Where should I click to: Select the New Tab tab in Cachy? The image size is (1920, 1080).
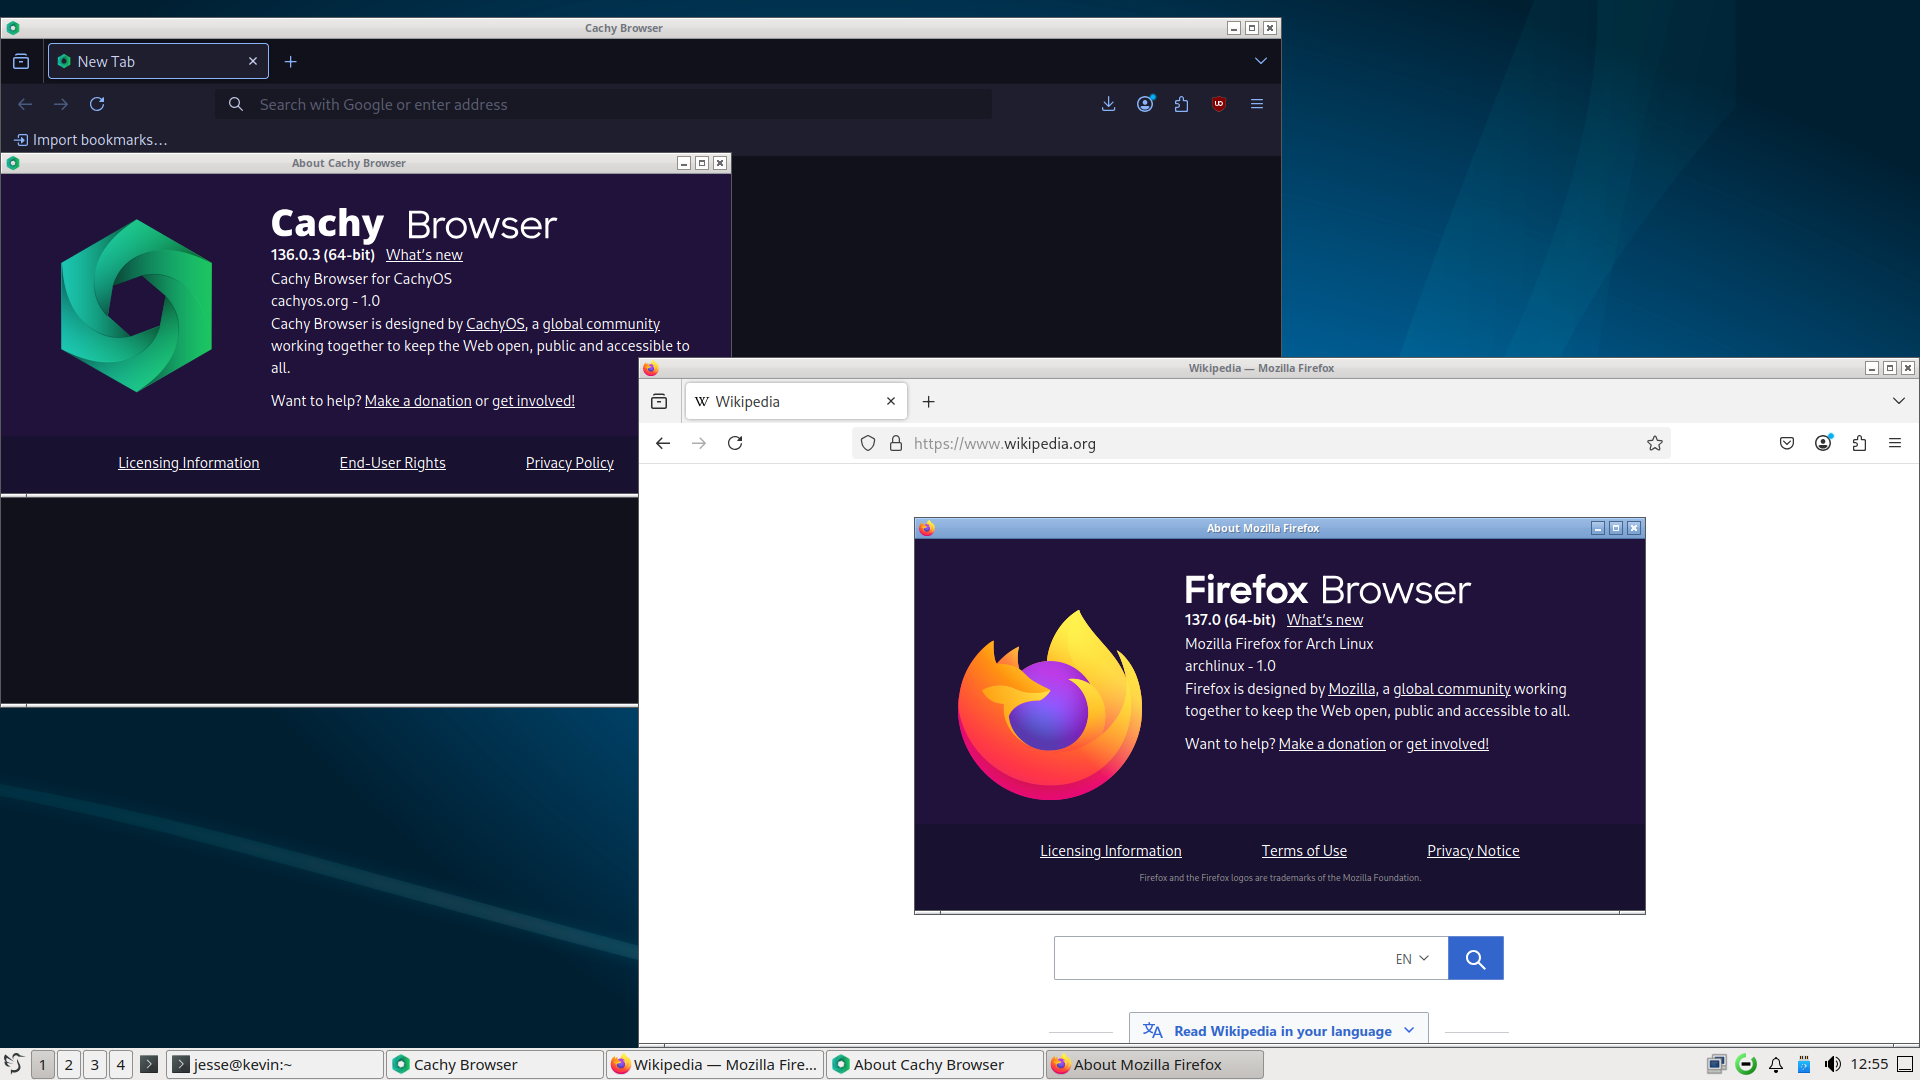pyautogui.click(x=158, y=61)
